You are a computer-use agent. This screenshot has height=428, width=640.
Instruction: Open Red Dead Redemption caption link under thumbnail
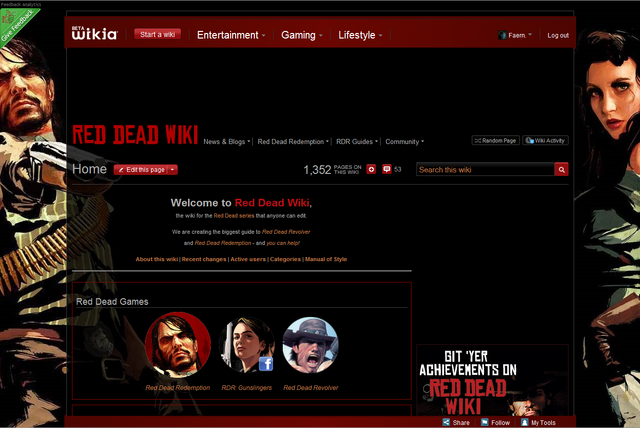coord(178,388)
